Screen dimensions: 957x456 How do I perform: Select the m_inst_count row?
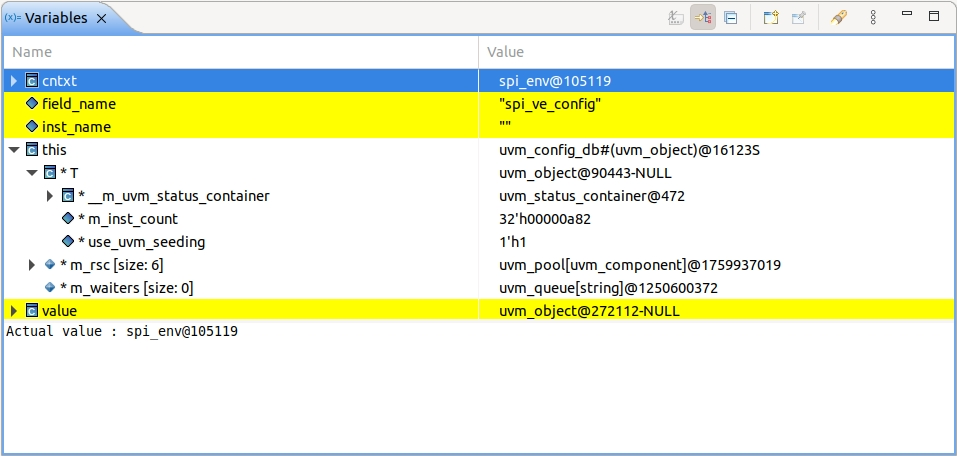478,219
